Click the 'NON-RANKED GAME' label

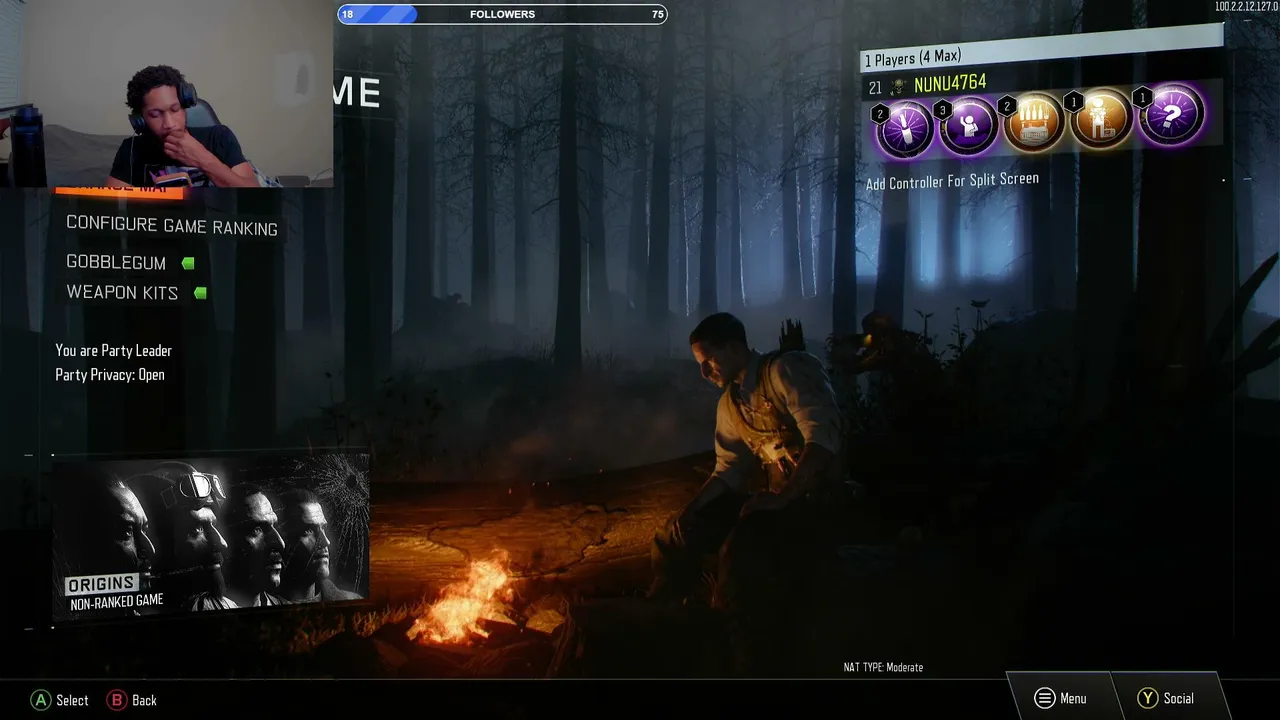(116, 602)
